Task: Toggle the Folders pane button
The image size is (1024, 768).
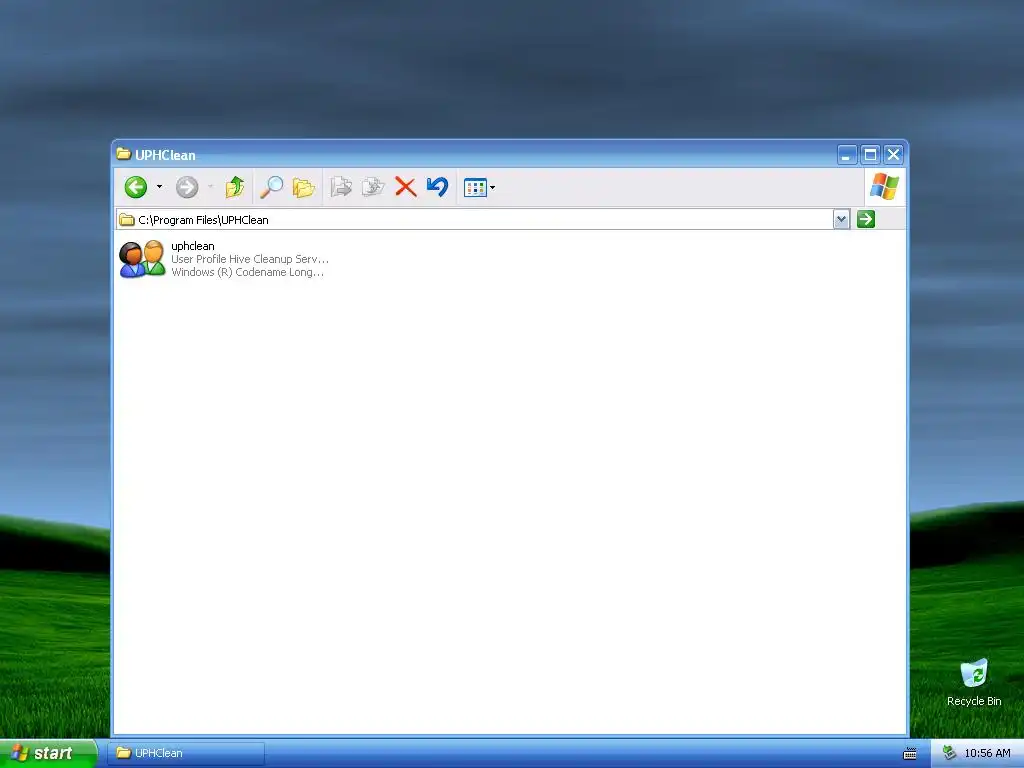Action: [x=303, y=187]
